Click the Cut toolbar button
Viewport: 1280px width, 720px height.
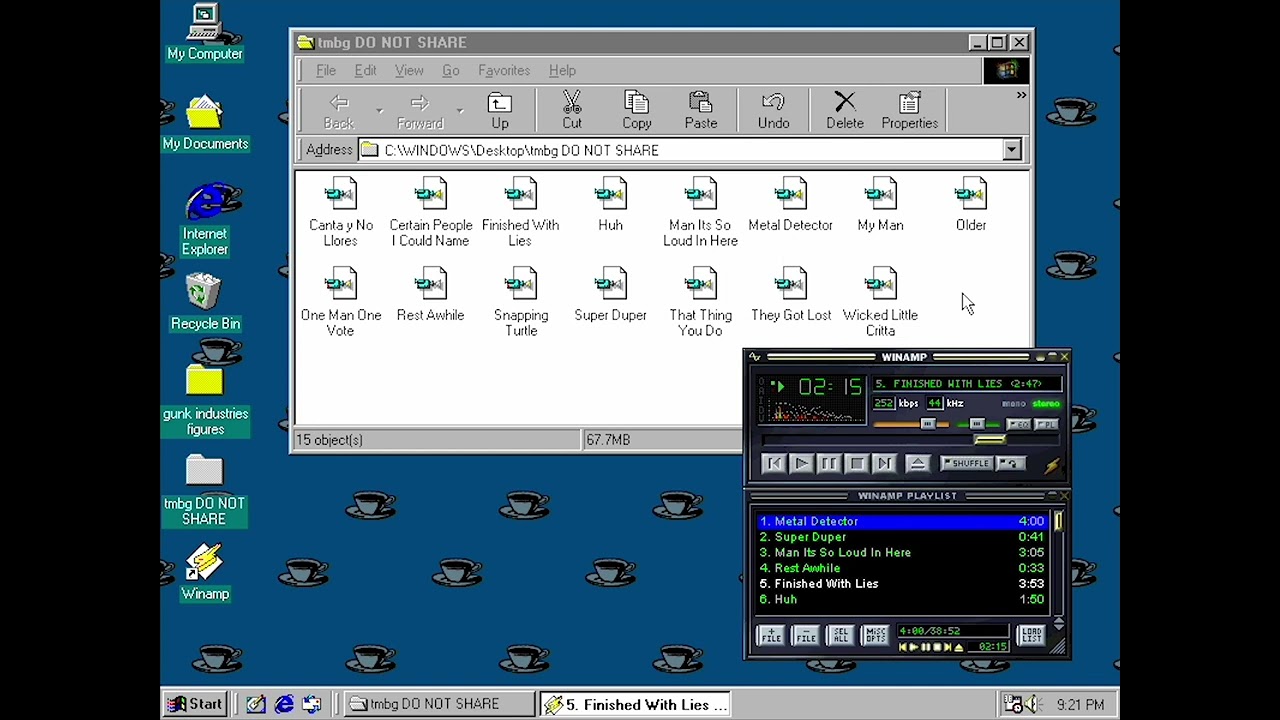[x=572, y=111]
